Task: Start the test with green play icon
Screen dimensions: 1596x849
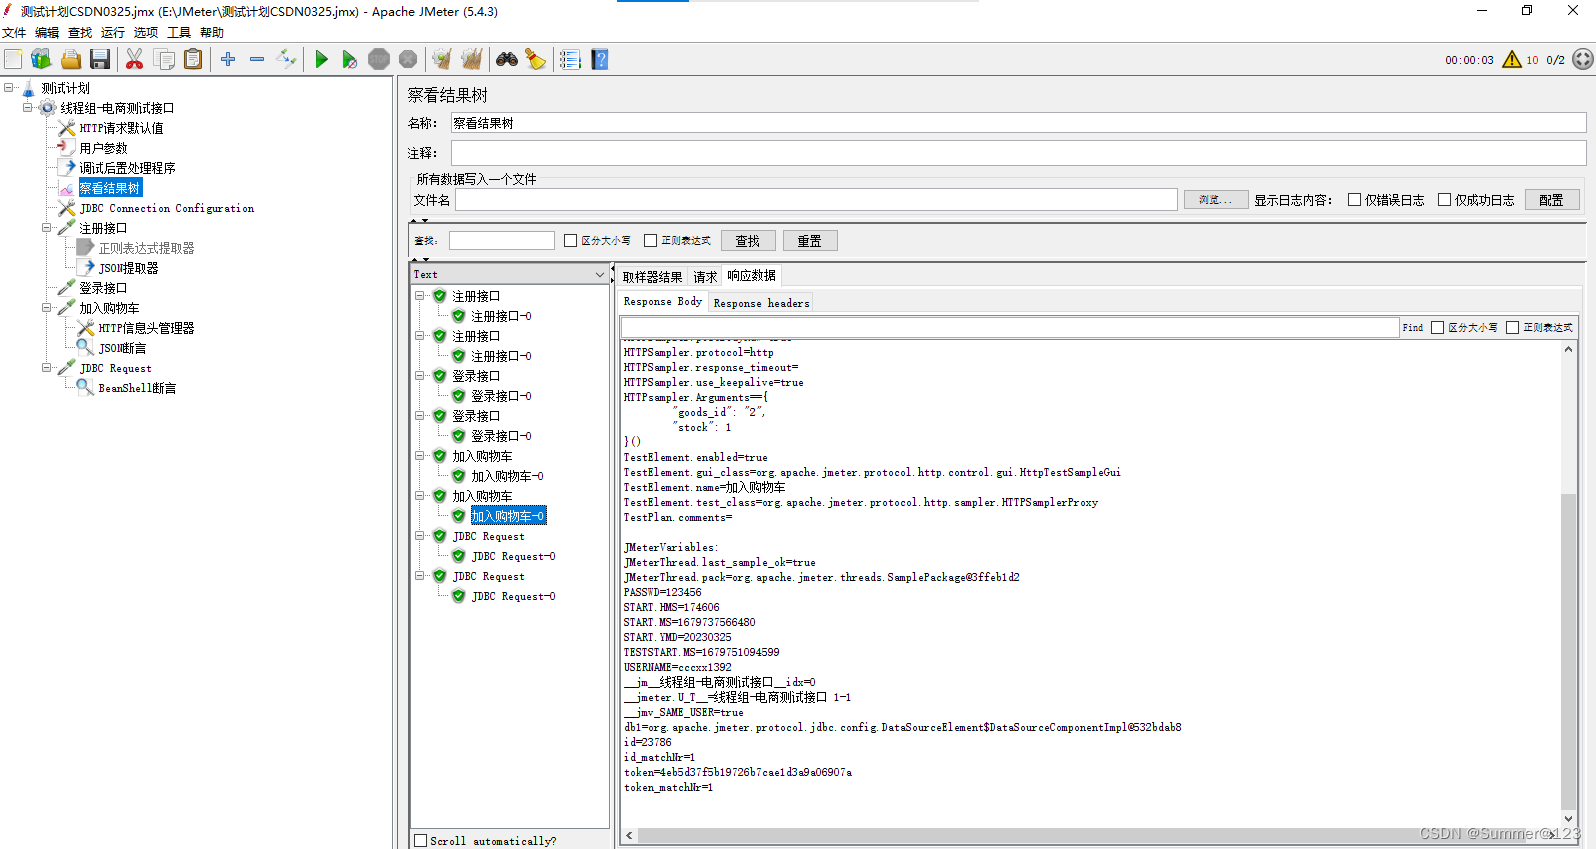Action: [321, 60]
